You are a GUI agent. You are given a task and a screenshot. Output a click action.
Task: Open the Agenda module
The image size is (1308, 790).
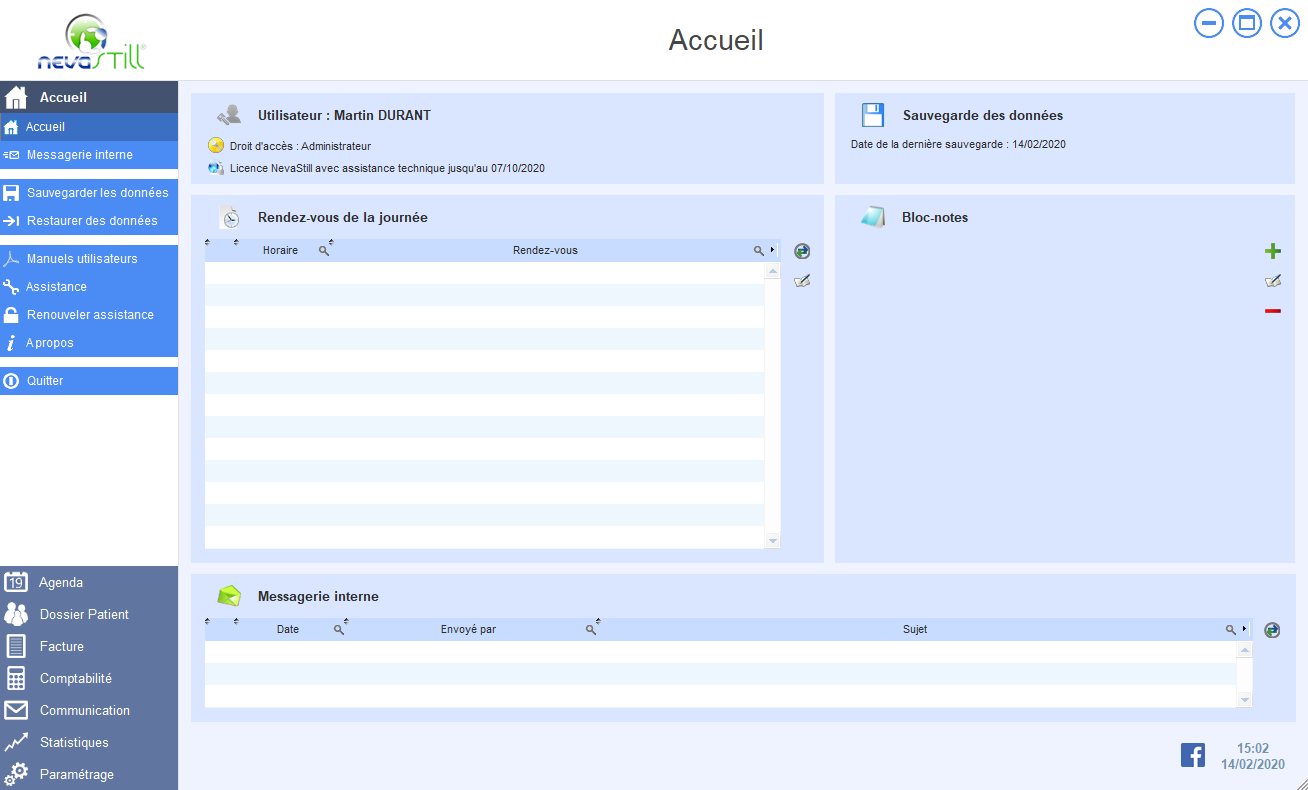60,582
